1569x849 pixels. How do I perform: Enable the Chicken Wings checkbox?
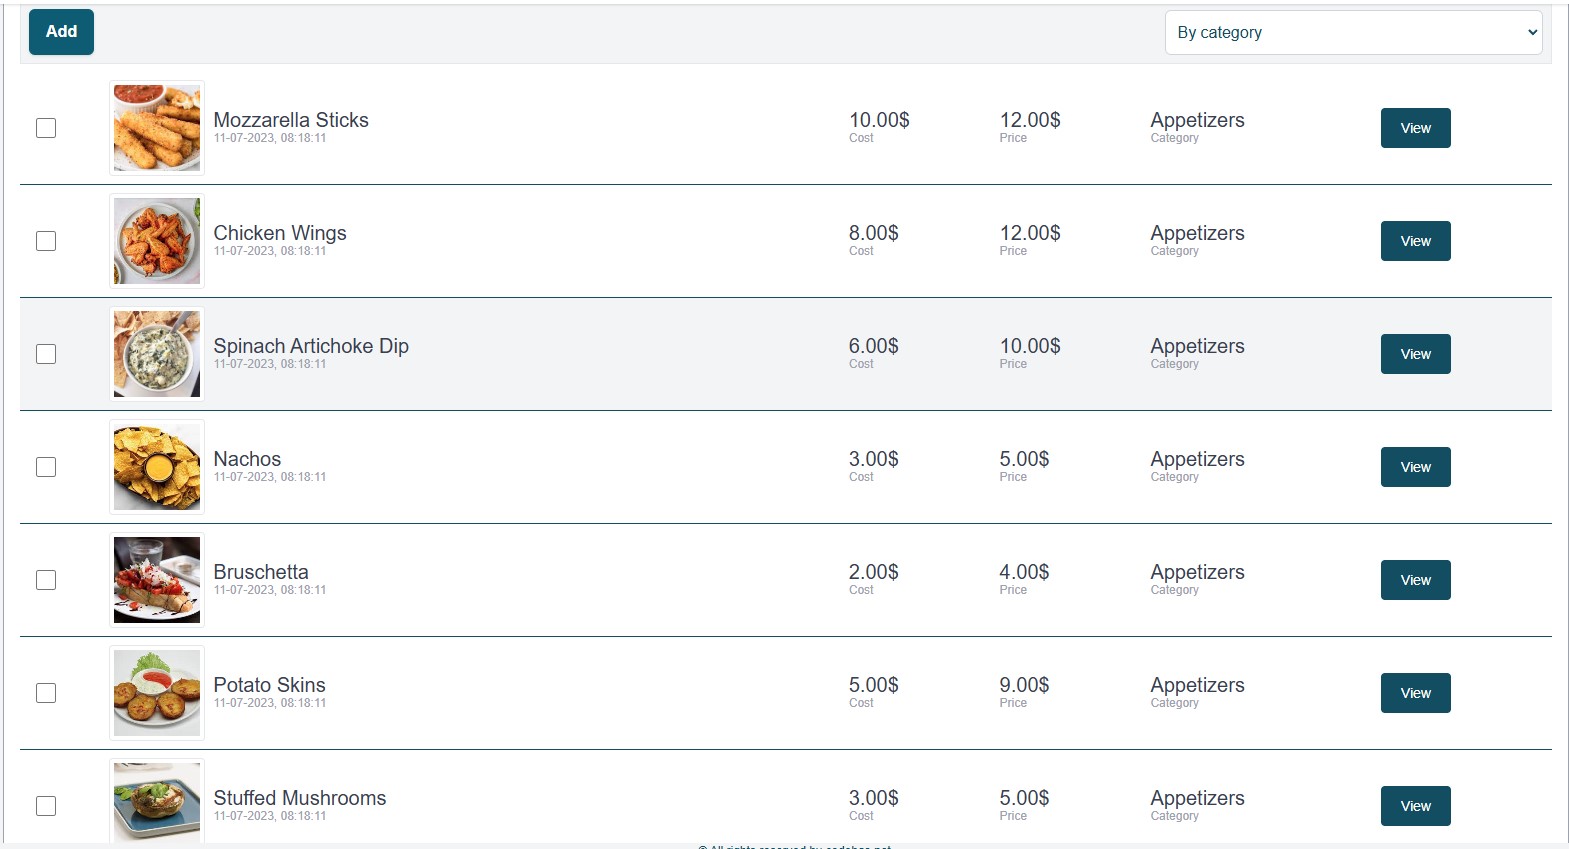46,241
